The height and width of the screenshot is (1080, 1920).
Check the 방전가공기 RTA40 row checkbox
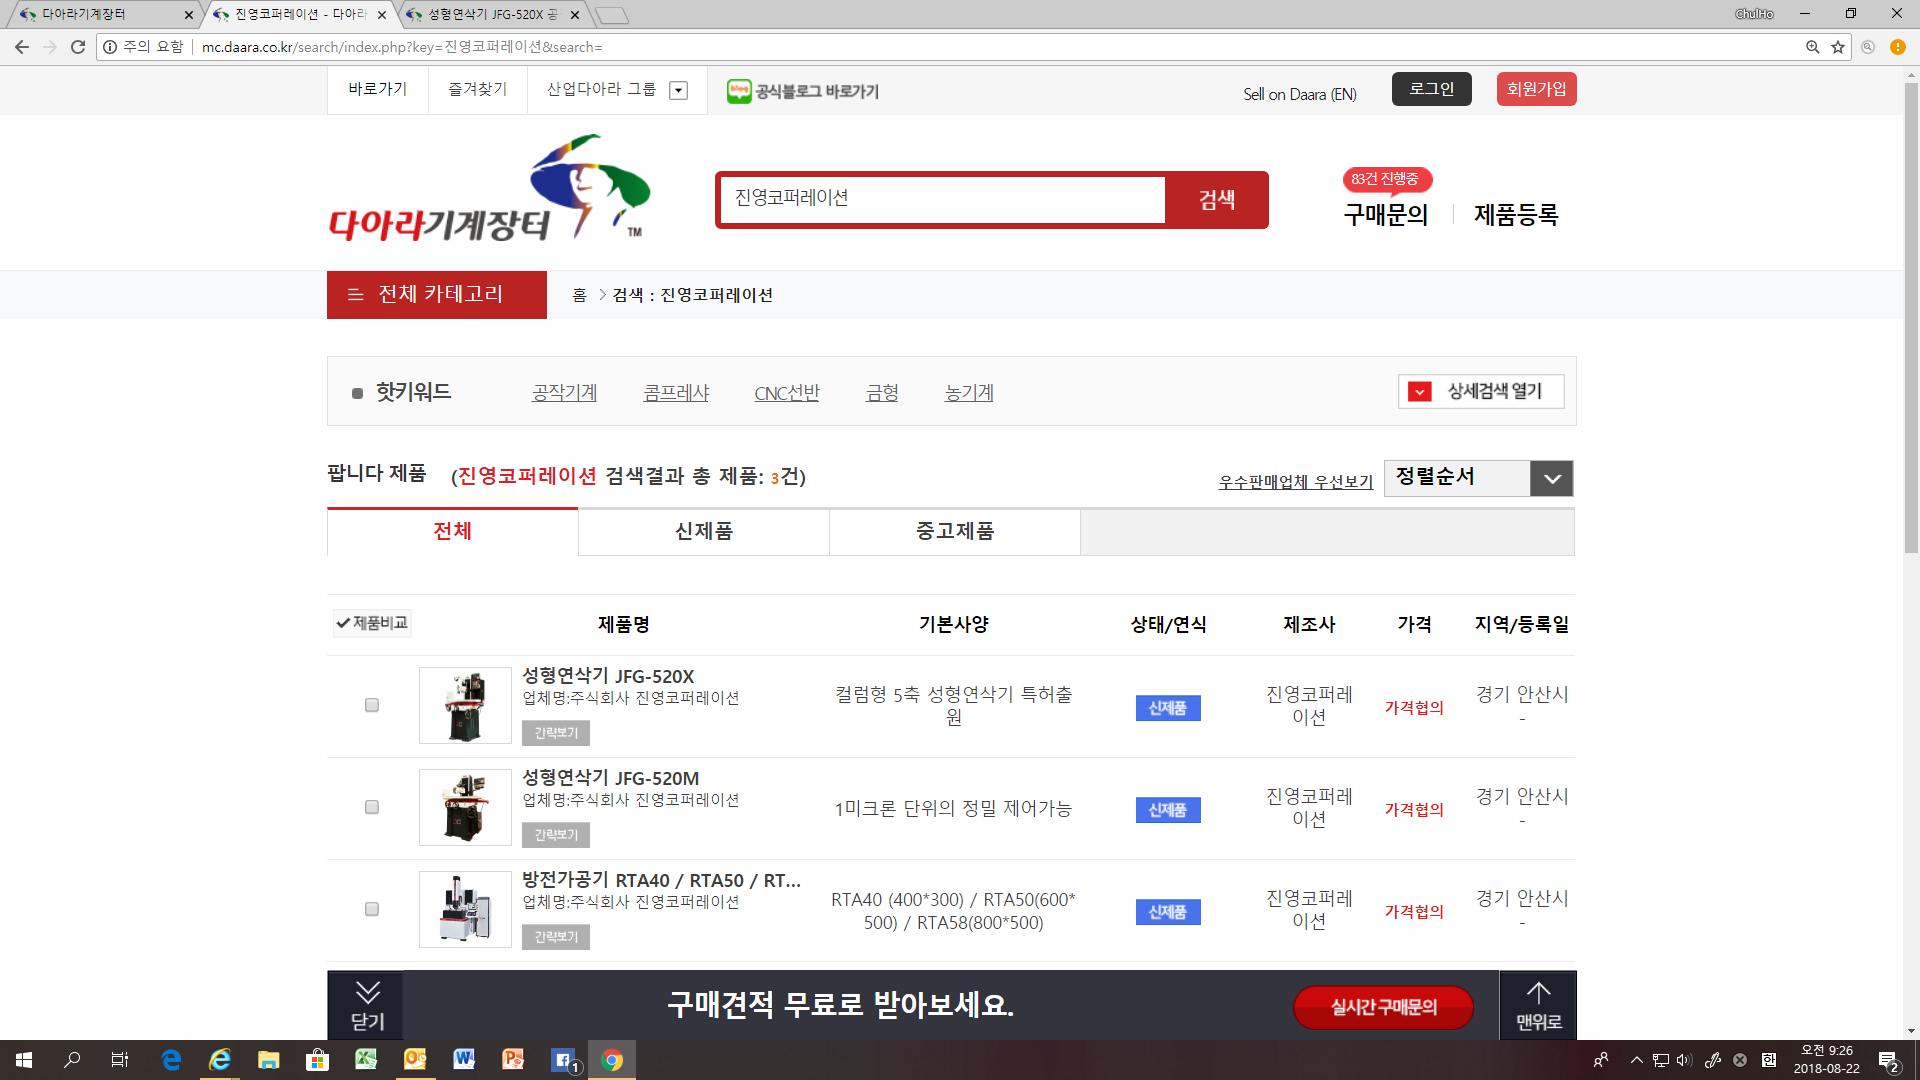pos(372,909)
